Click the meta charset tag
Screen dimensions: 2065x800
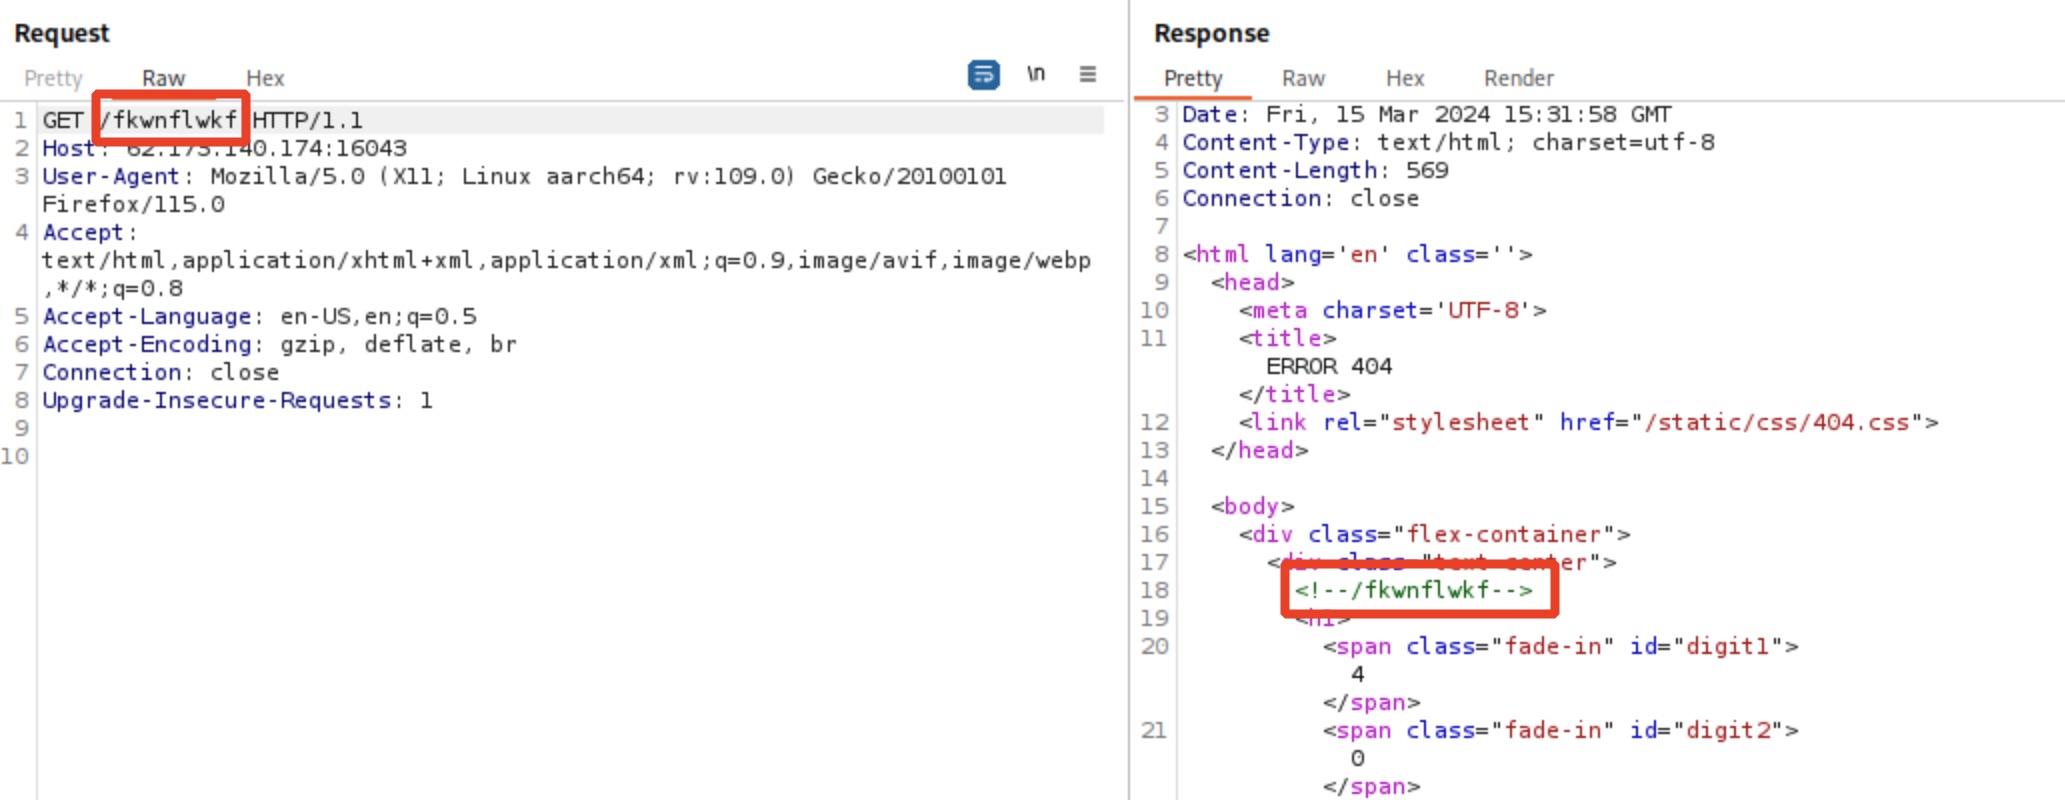(1392, 310)
